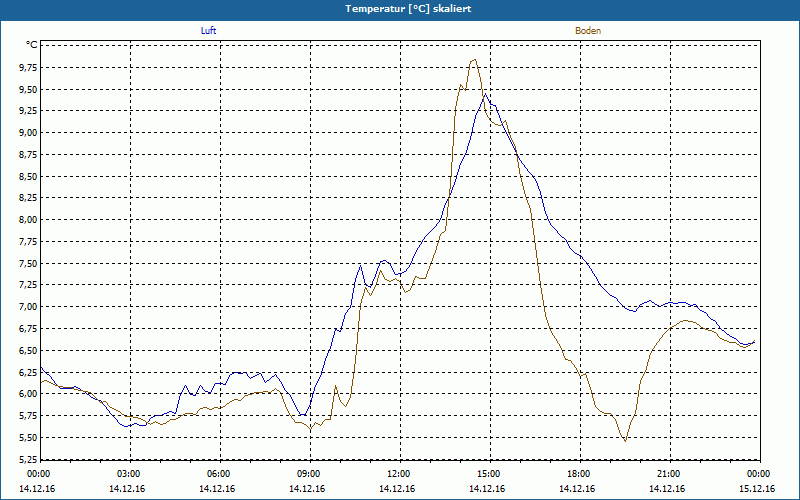Click the 7,75 y-axis value
The height and width of the screenshot is (500, 800).
point(28,242)
